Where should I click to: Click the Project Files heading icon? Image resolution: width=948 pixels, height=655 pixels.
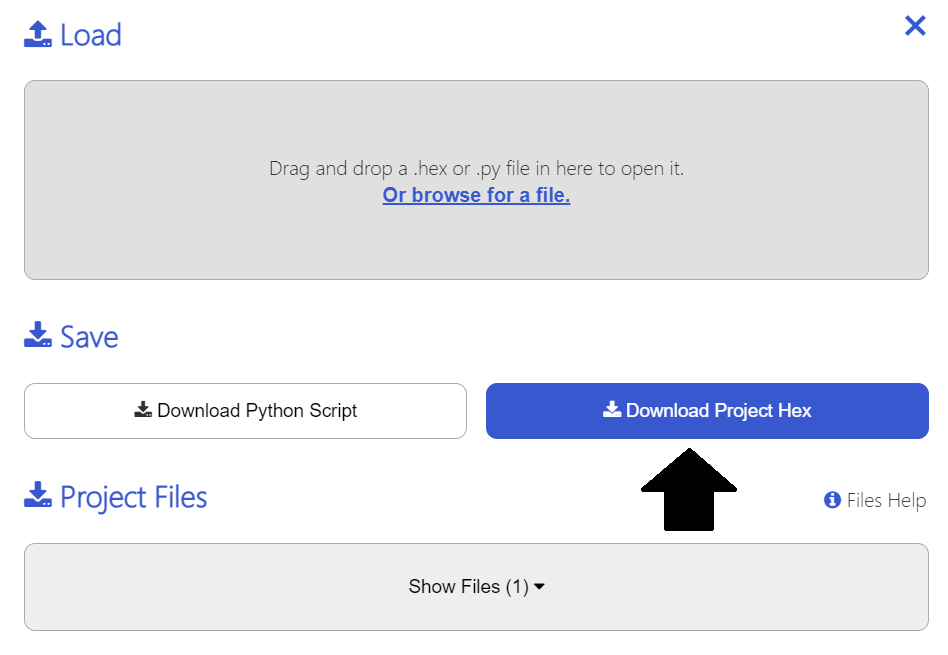click(x=37, y=494)
